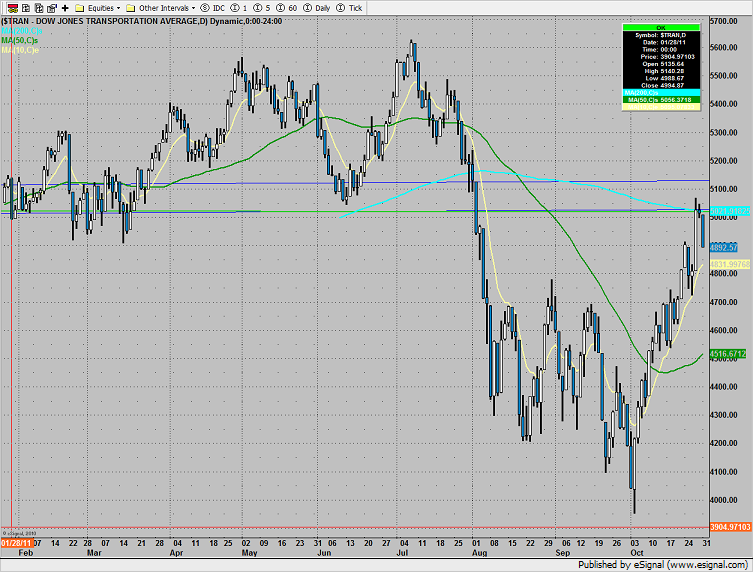Select the IDC symbol label

click(219, 8)
